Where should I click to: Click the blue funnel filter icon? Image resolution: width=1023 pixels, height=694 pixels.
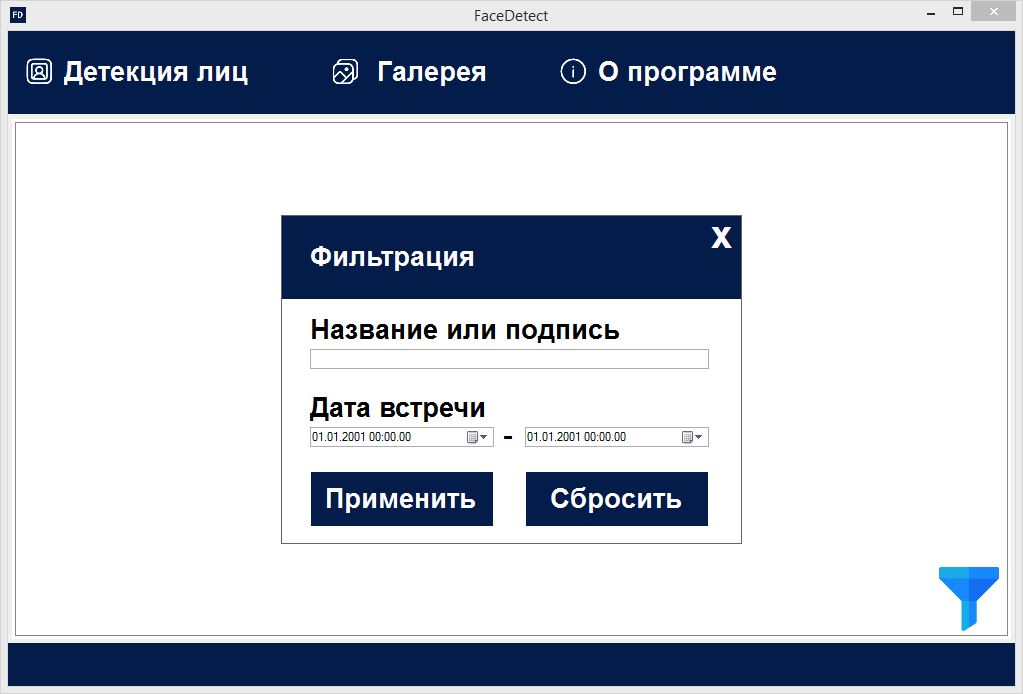968,597
